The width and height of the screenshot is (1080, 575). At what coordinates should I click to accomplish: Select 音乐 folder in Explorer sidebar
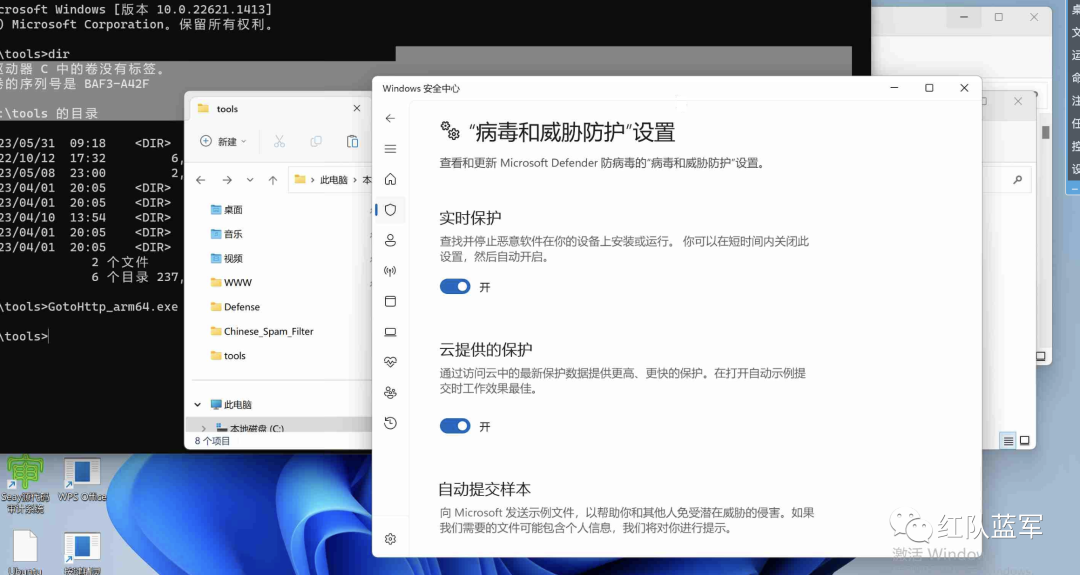227,234
